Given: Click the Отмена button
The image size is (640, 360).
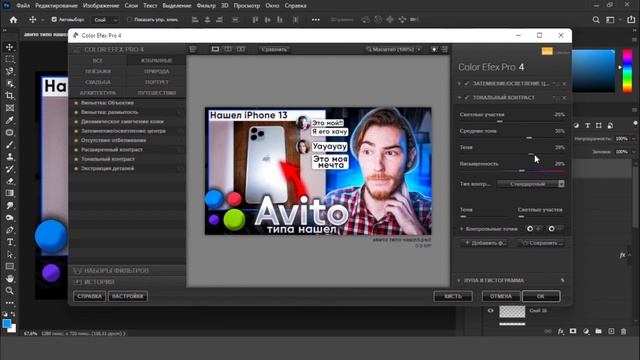Looking at the screenshot, I should pyautogui.click(x=501, y=296).
